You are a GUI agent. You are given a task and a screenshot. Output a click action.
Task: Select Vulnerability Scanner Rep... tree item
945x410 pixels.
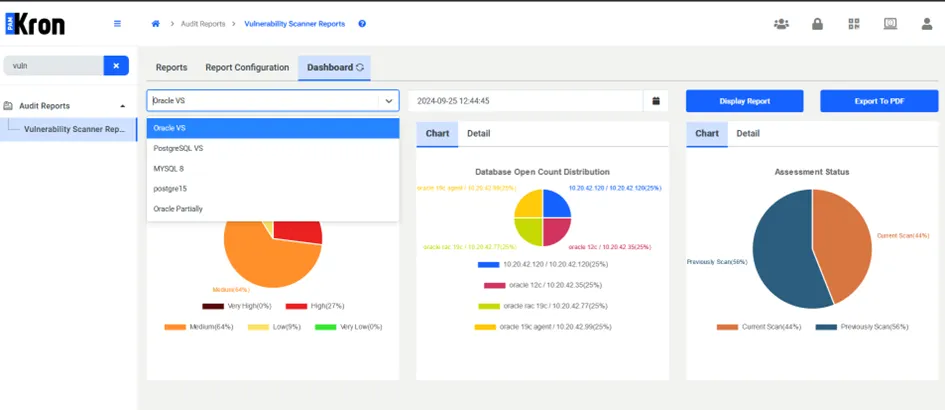(x=69, y=129)
